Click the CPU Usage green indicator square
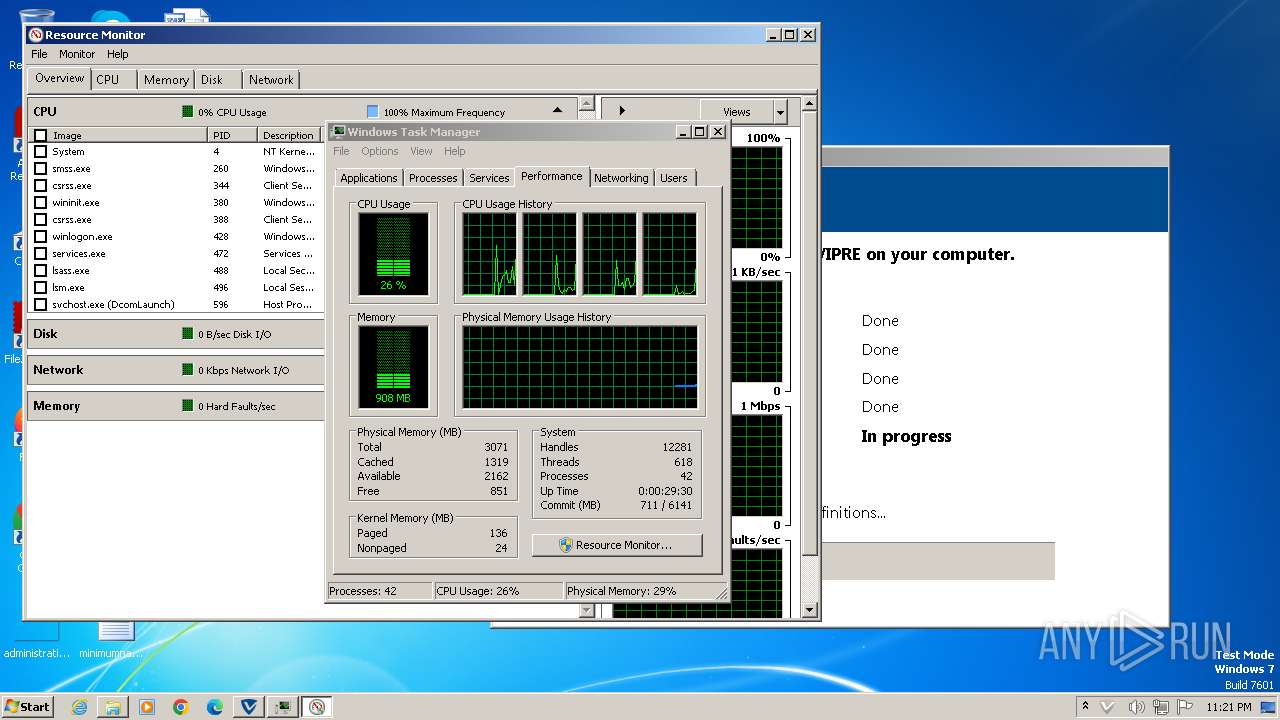This screenshot has width=1280, height=720. (x=187, y=111)
